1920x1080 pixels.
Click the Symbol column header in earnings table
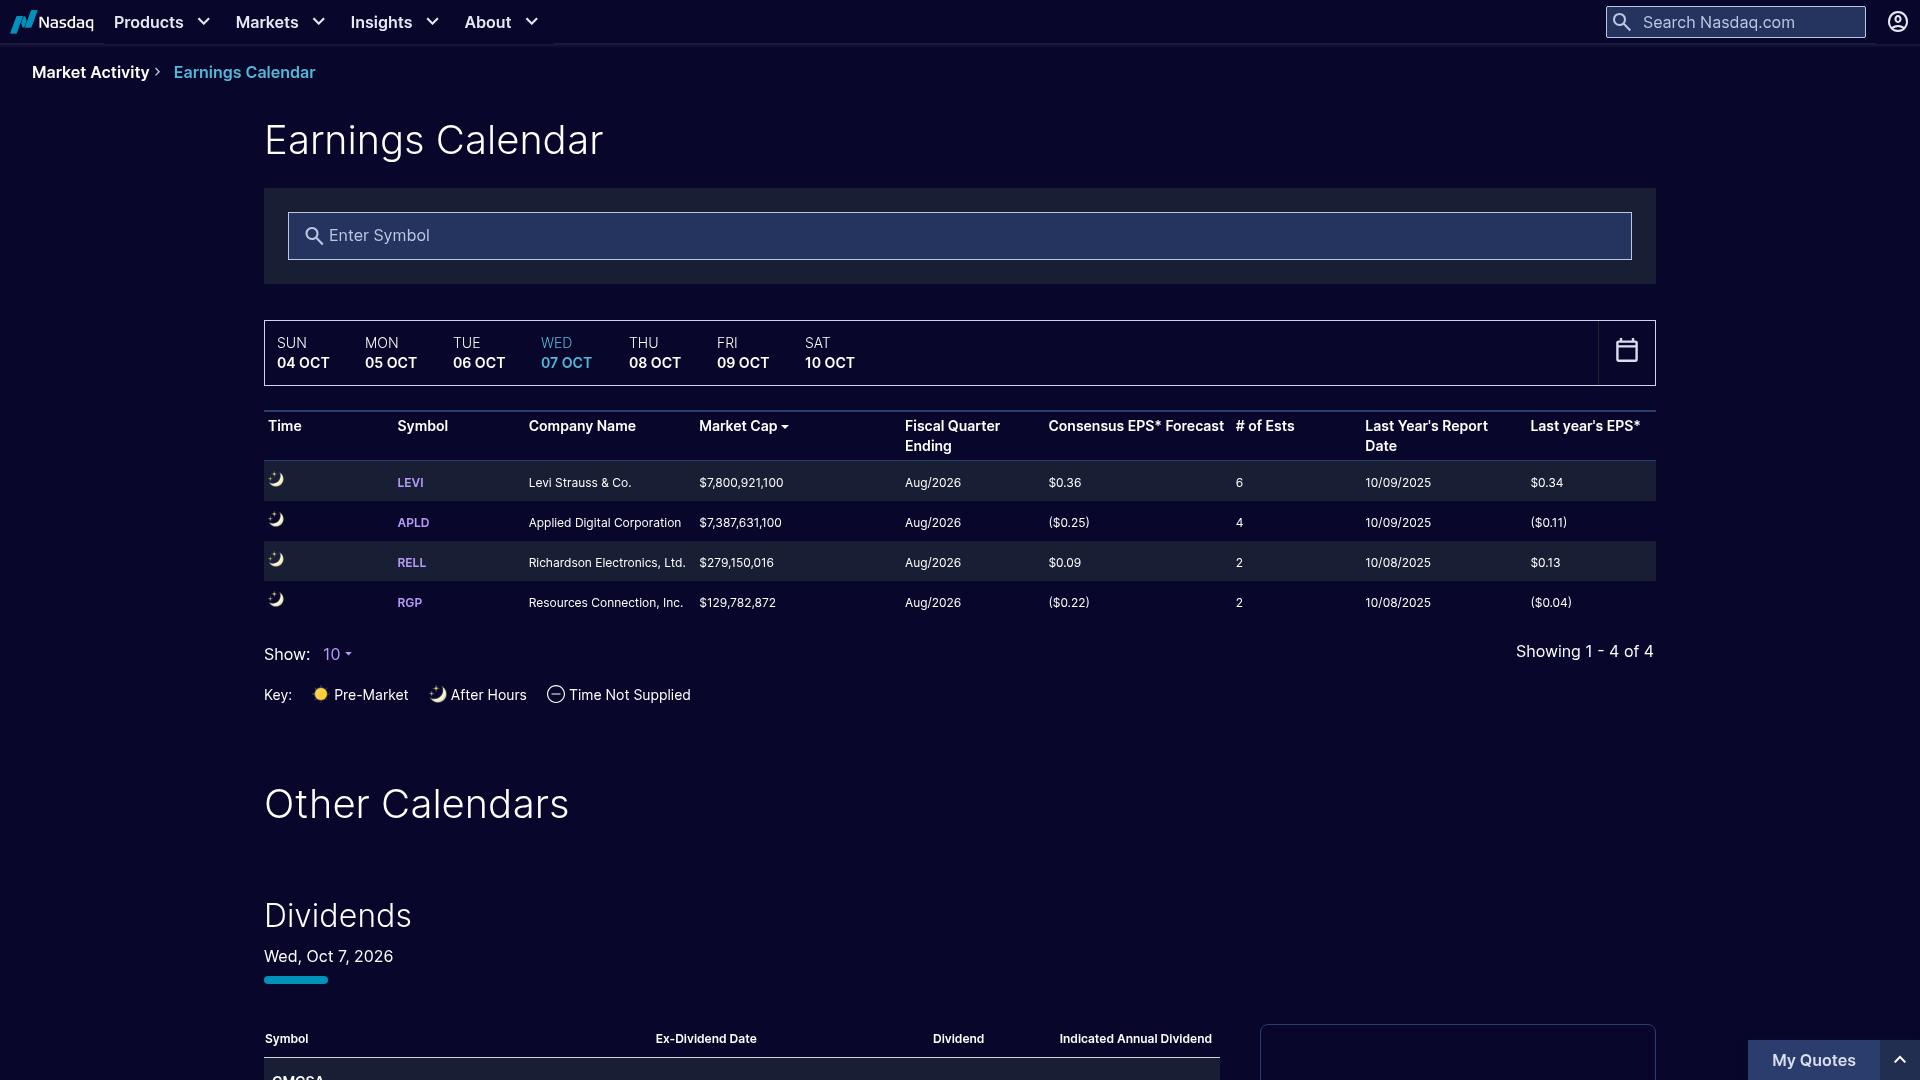click(422, 426)
